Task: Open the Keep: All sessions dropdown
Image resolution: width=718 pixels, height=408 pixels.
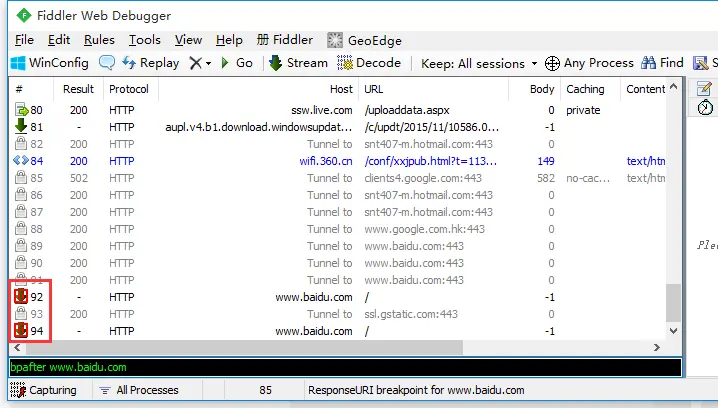Action: point(479,63)
